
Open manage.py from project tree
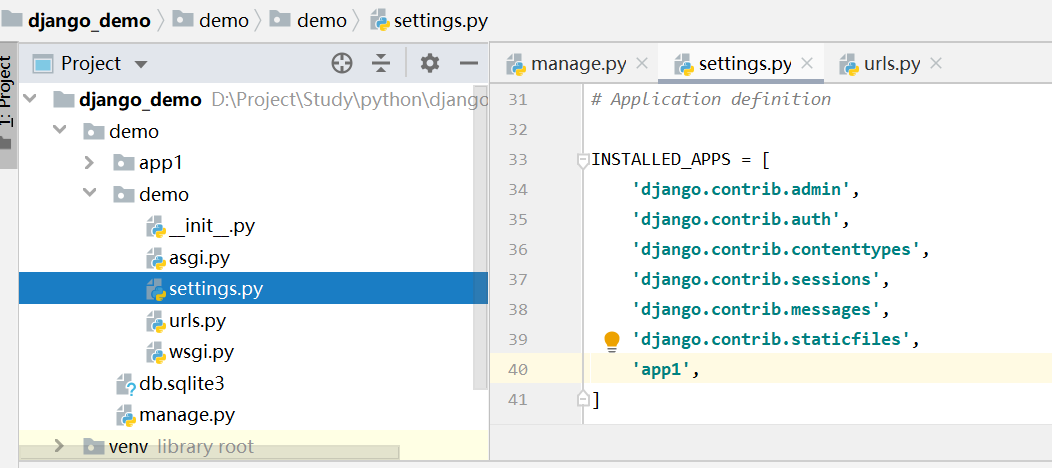click(187, 415)
